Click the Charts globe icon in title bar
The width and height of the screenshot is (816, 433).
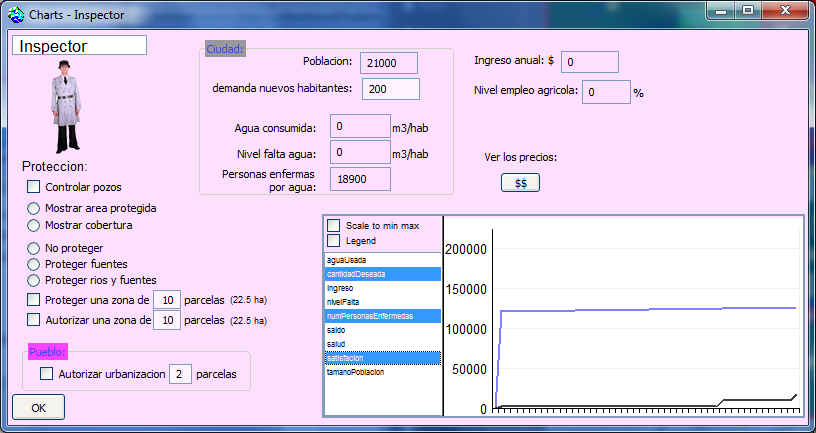pos(16,15)
